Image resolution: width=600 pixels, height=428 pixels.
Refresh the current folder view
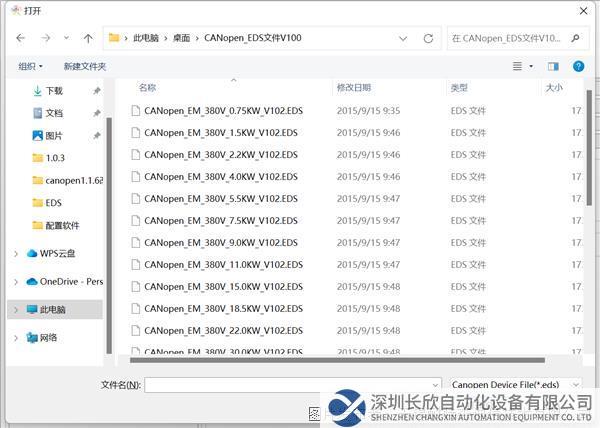click(x=428, y=38)
